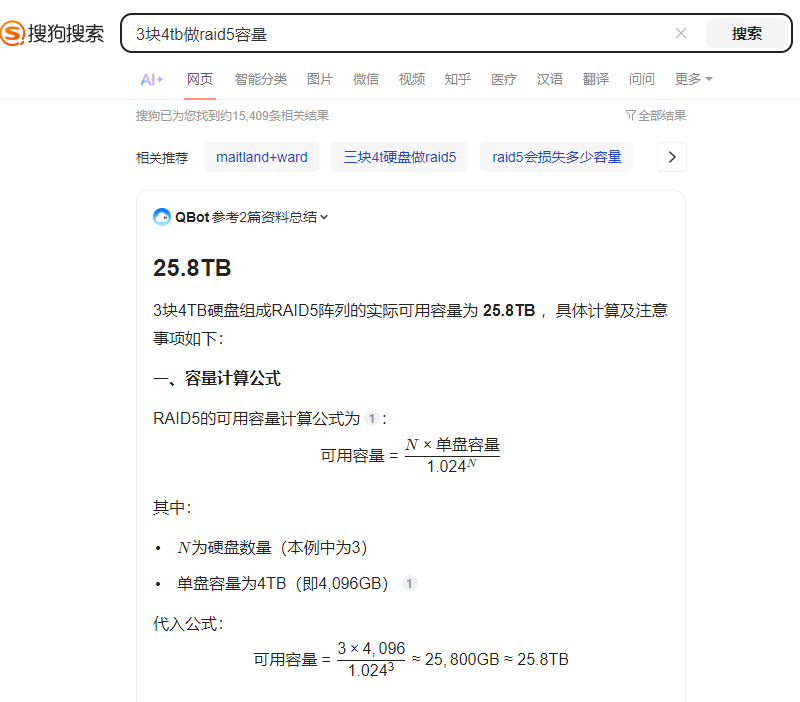
Task: Go to the 翻译 tab
Action: click(x=595, y=79)
